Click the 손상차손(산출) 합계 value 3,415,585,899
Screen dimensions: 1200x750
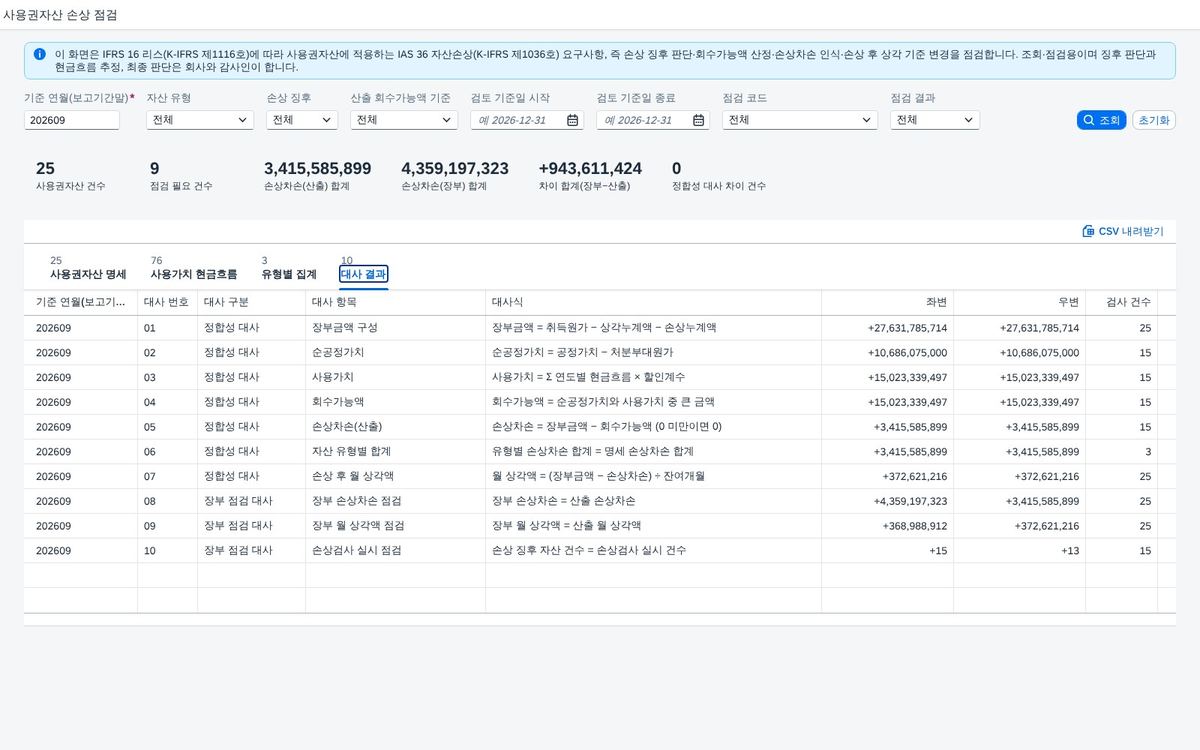coord(317,169)
